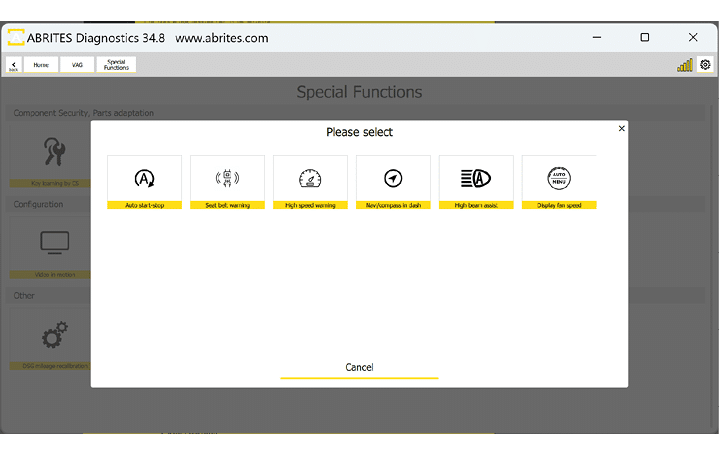
Task: Close the ABRITES Diagnostics application window
Action: pyautogui.click(x=693, y=37)
